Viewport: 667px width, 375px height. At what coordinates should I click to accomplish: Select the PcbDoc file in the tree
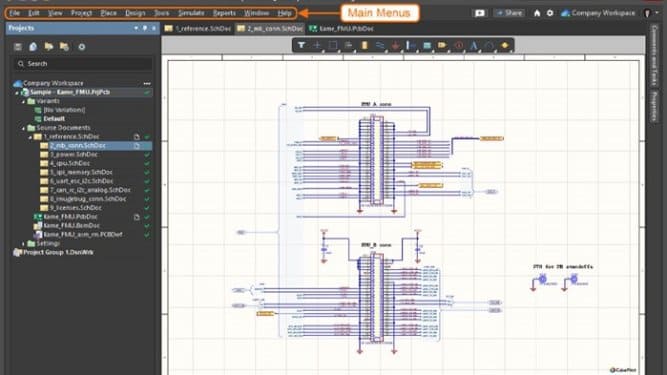pos(71,217)
